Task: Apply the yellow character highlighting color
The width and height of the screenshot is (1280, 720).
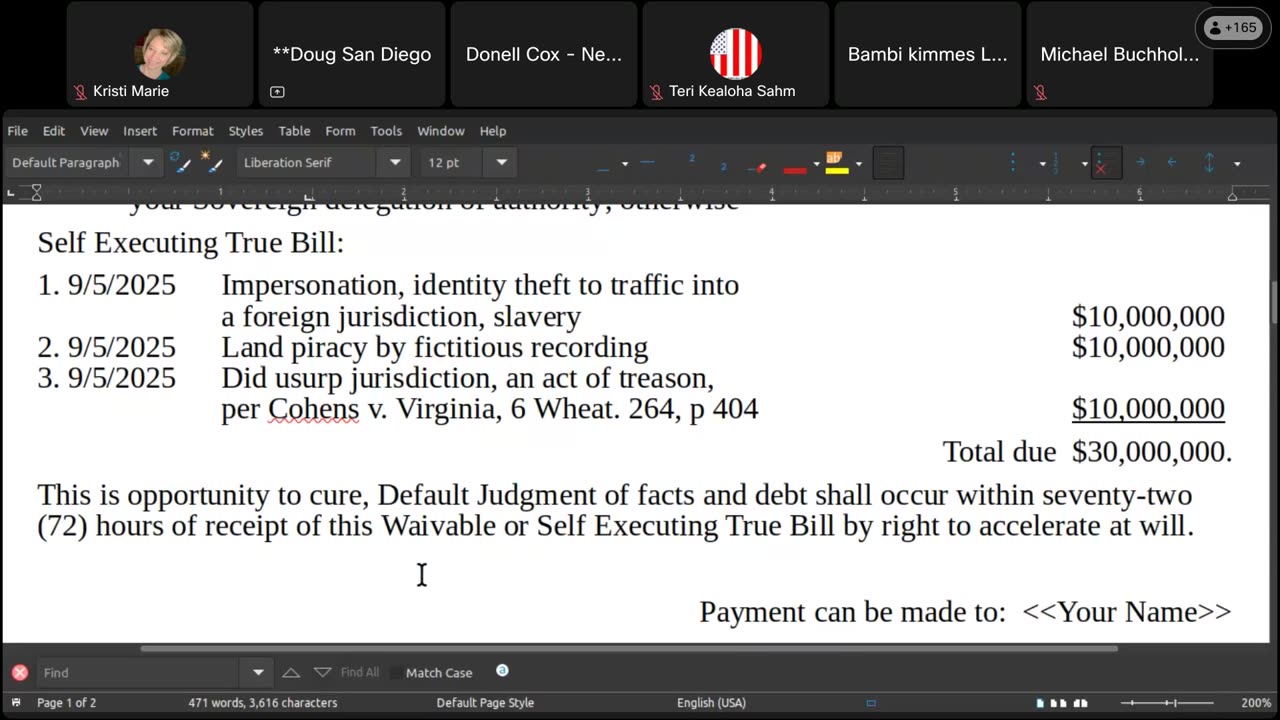Action: 836,163
